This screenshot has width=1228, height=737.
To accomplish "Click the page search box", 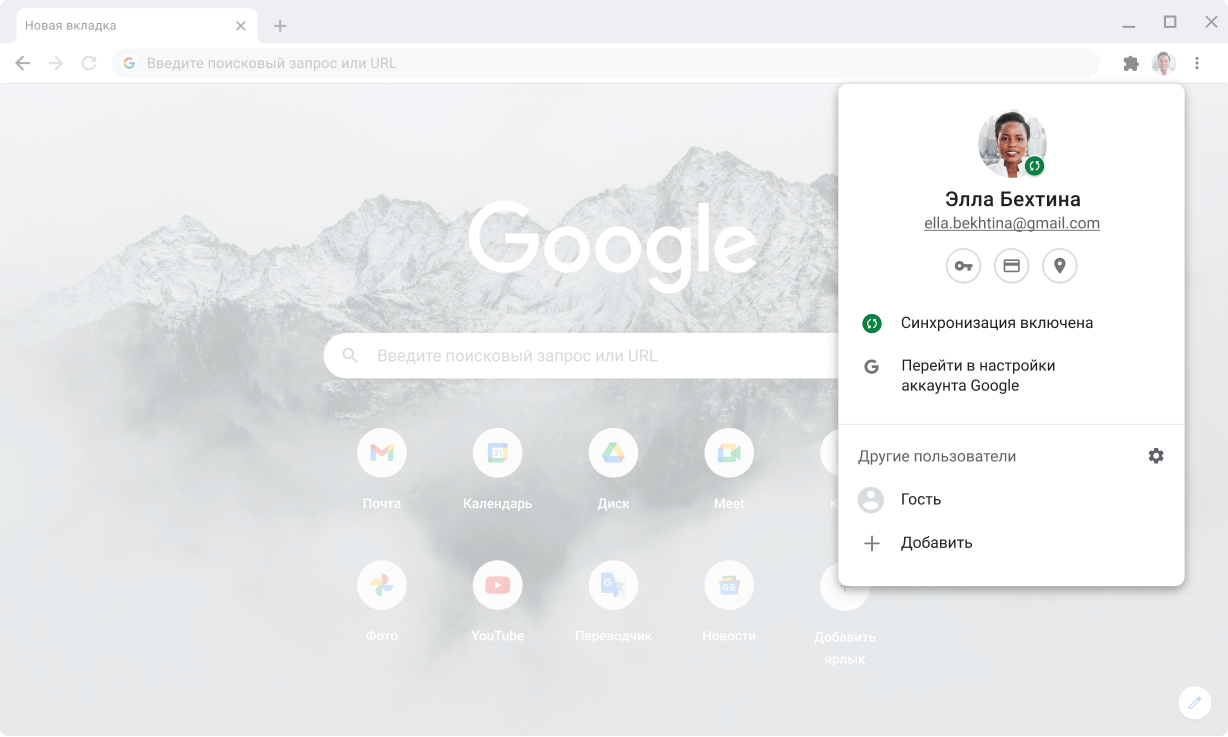I will 580,356.
